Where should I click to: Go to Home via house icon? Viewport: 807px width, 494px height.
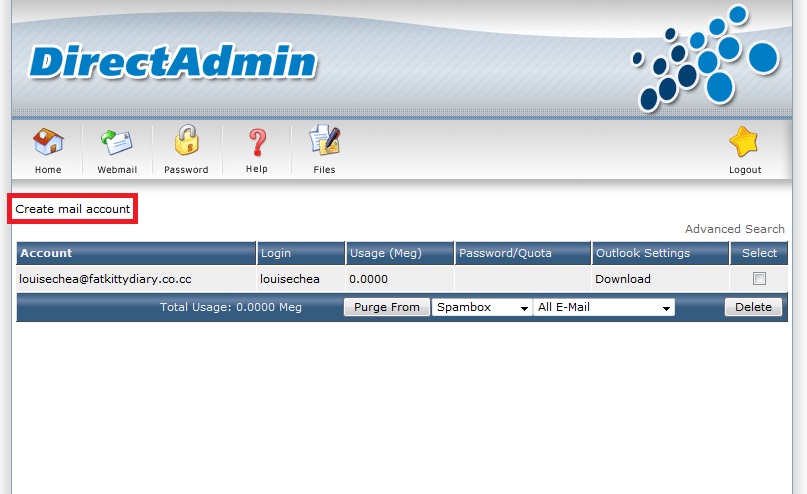coord(48,142)
